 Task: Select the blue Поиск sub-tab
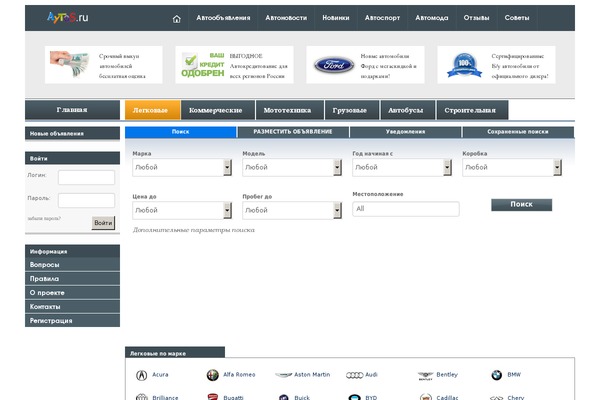pos(181,132)
